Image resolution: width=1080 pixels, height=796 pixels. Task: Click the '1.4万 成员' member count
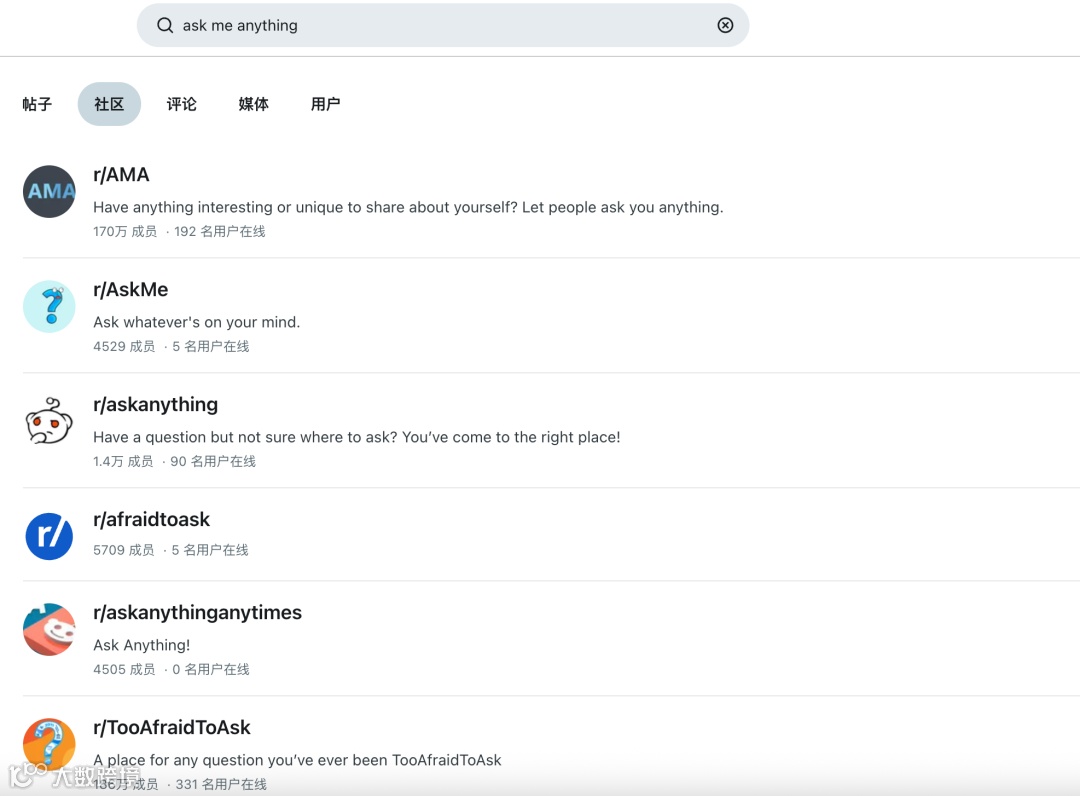tap(123, 461)
